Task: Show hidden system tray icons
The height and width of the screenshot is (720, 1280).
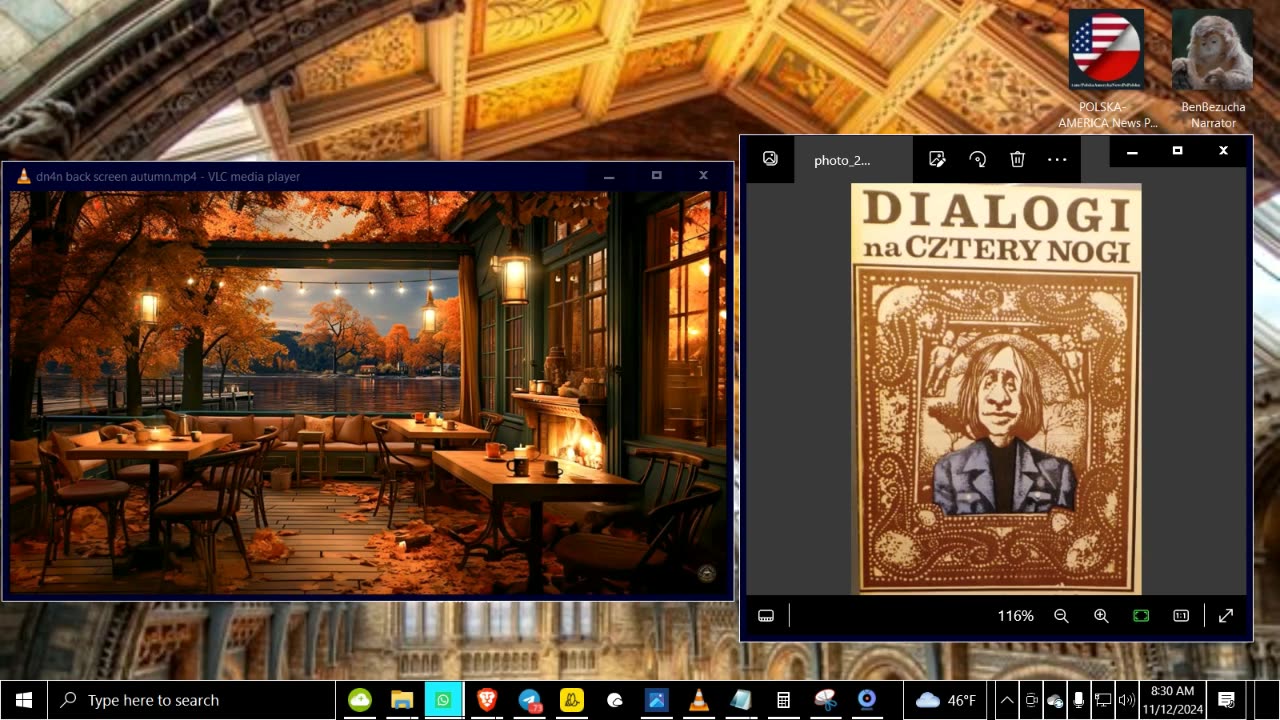Action: tap(1007, 700)
